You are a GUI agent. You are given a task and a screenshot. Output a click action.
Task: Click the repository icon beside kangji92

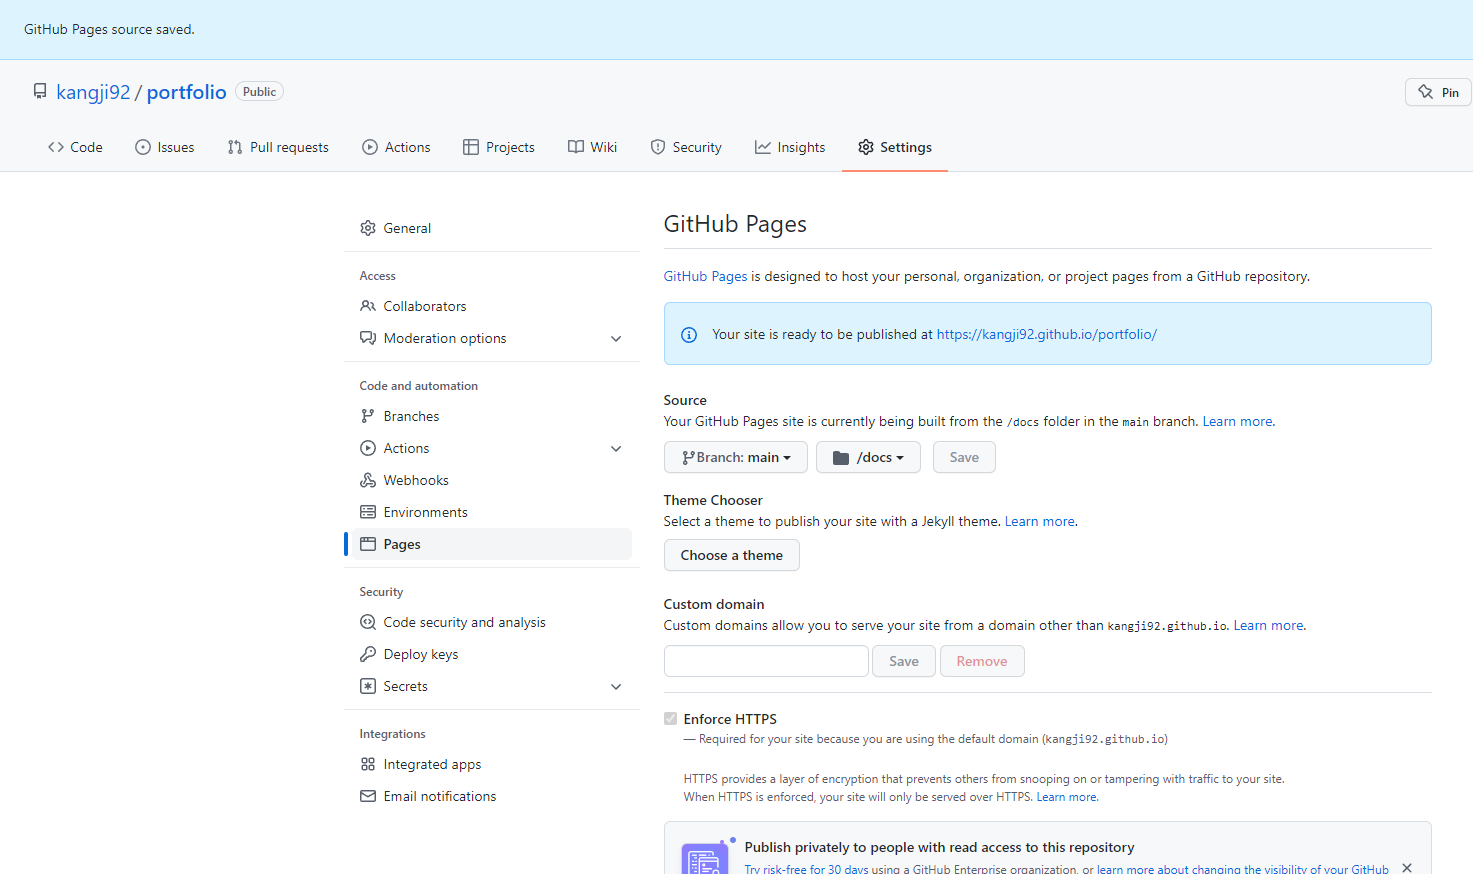pyautogui.click(x=40, y=91)
